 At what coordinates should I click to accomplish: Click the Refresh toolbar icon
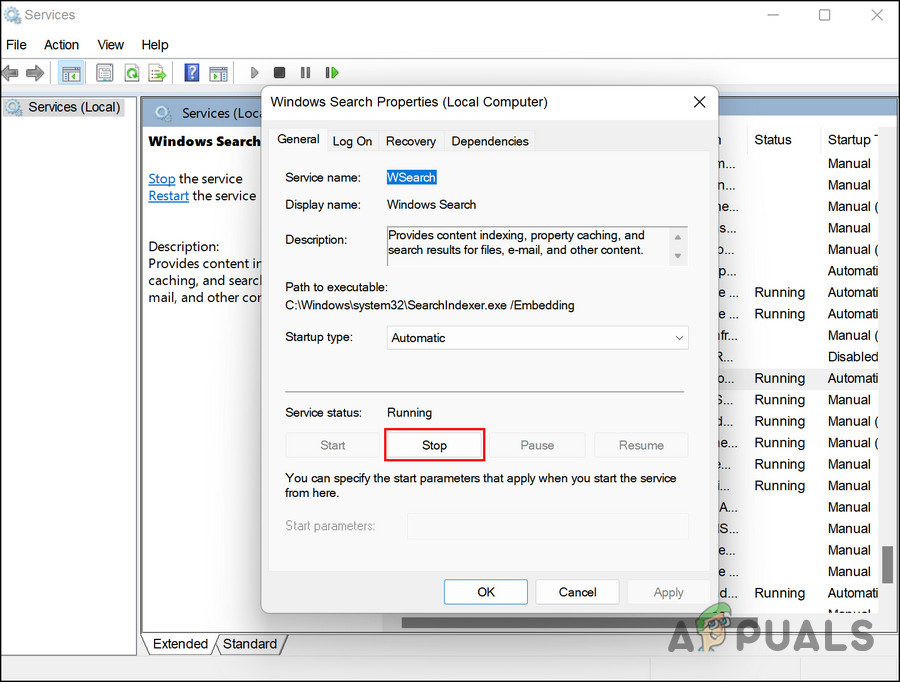[x=132, y=73]
